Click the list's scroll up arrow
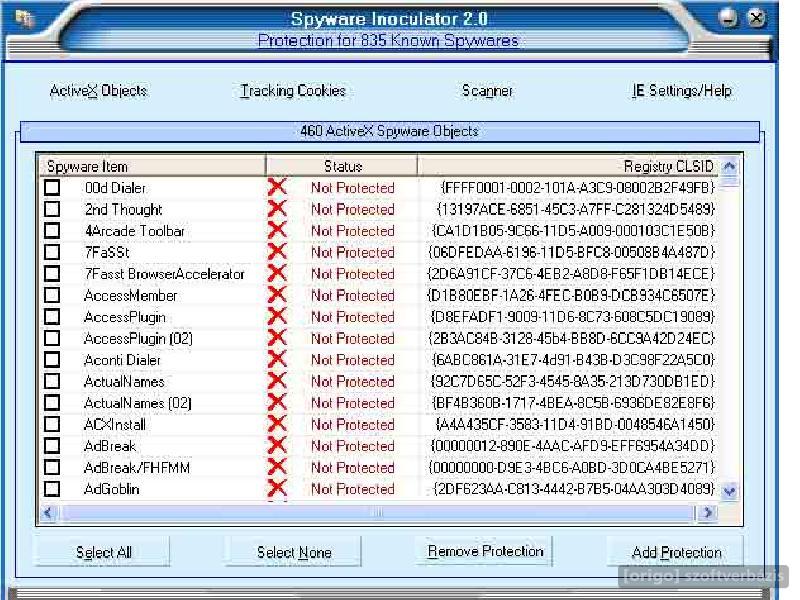Screen dimensions: 800x600 point(730,165)
